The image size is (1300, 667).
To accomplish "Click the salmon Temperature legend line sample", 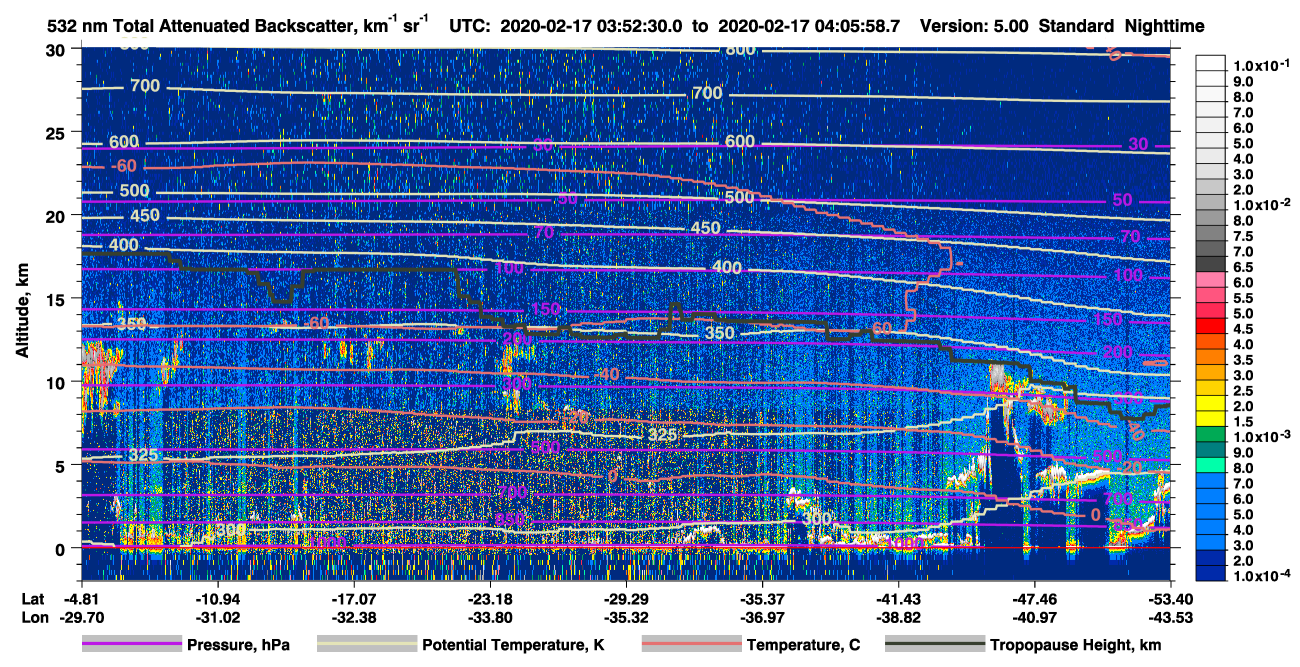I will point(691,645).
